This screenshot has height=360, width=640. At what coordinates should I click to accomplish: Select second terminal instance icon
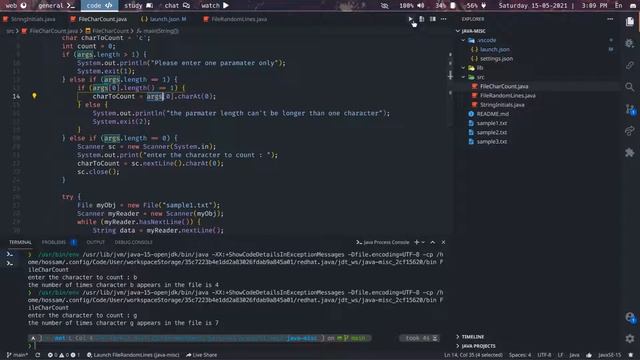9,264
